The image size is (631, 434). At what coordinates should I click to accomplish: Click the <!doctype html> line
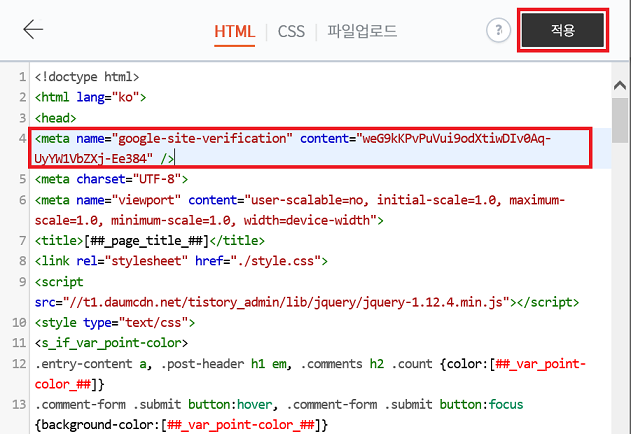87,76
